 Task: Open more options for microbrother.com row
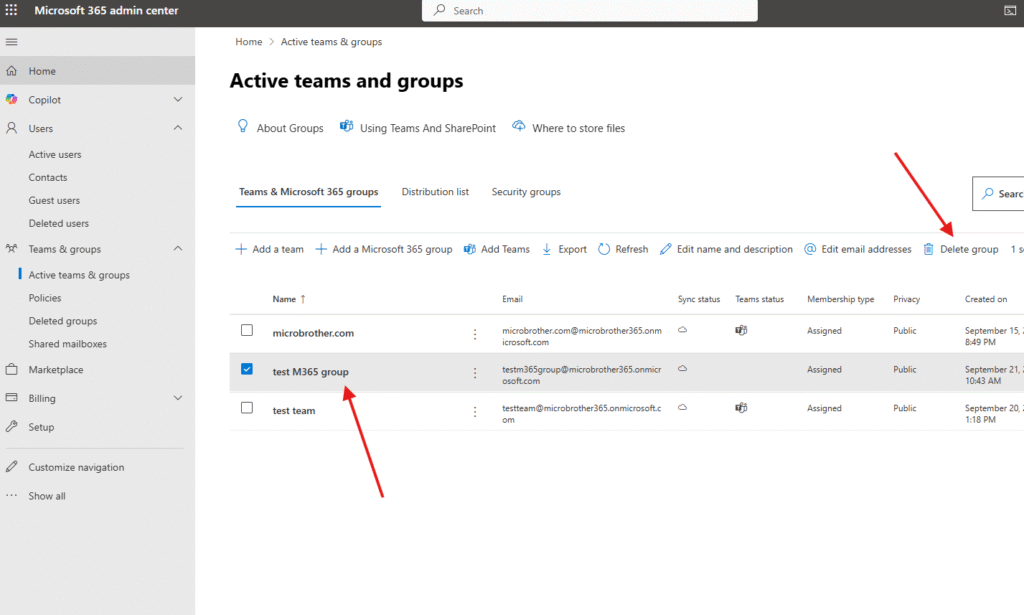point(475,333)
